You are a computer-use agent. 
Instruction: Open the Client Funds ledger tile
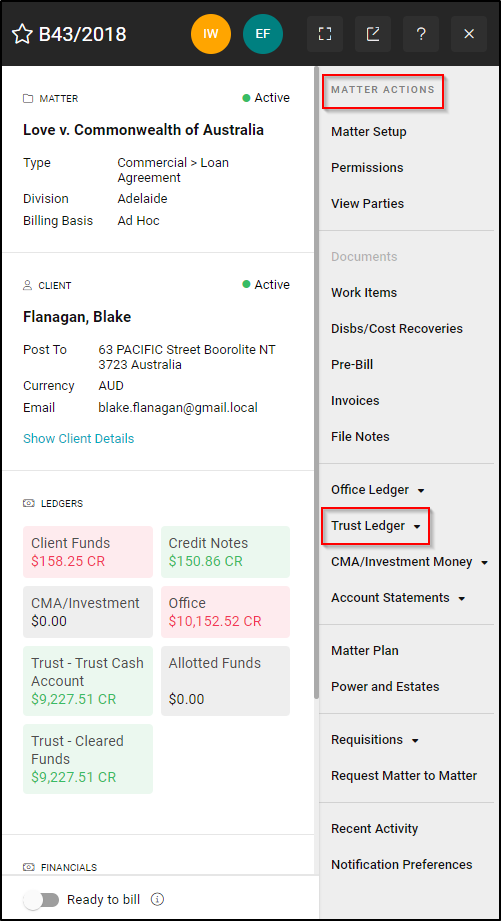click(x=88, y=552)
